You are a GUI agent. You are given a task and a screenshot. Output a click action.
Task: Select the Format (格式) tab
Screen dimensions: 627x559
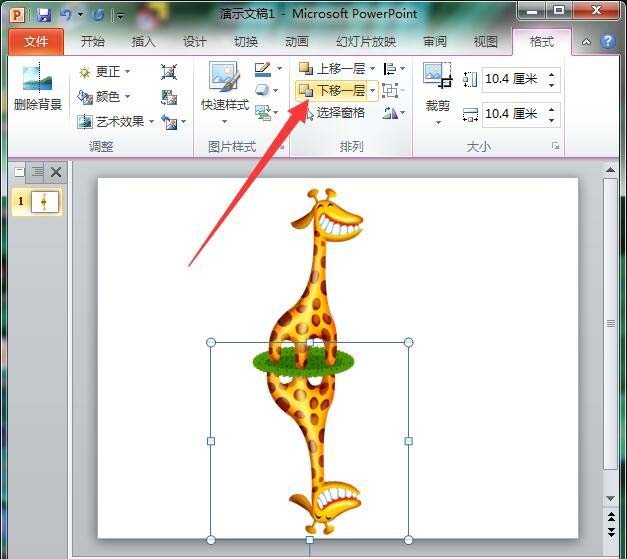point(541,42)
